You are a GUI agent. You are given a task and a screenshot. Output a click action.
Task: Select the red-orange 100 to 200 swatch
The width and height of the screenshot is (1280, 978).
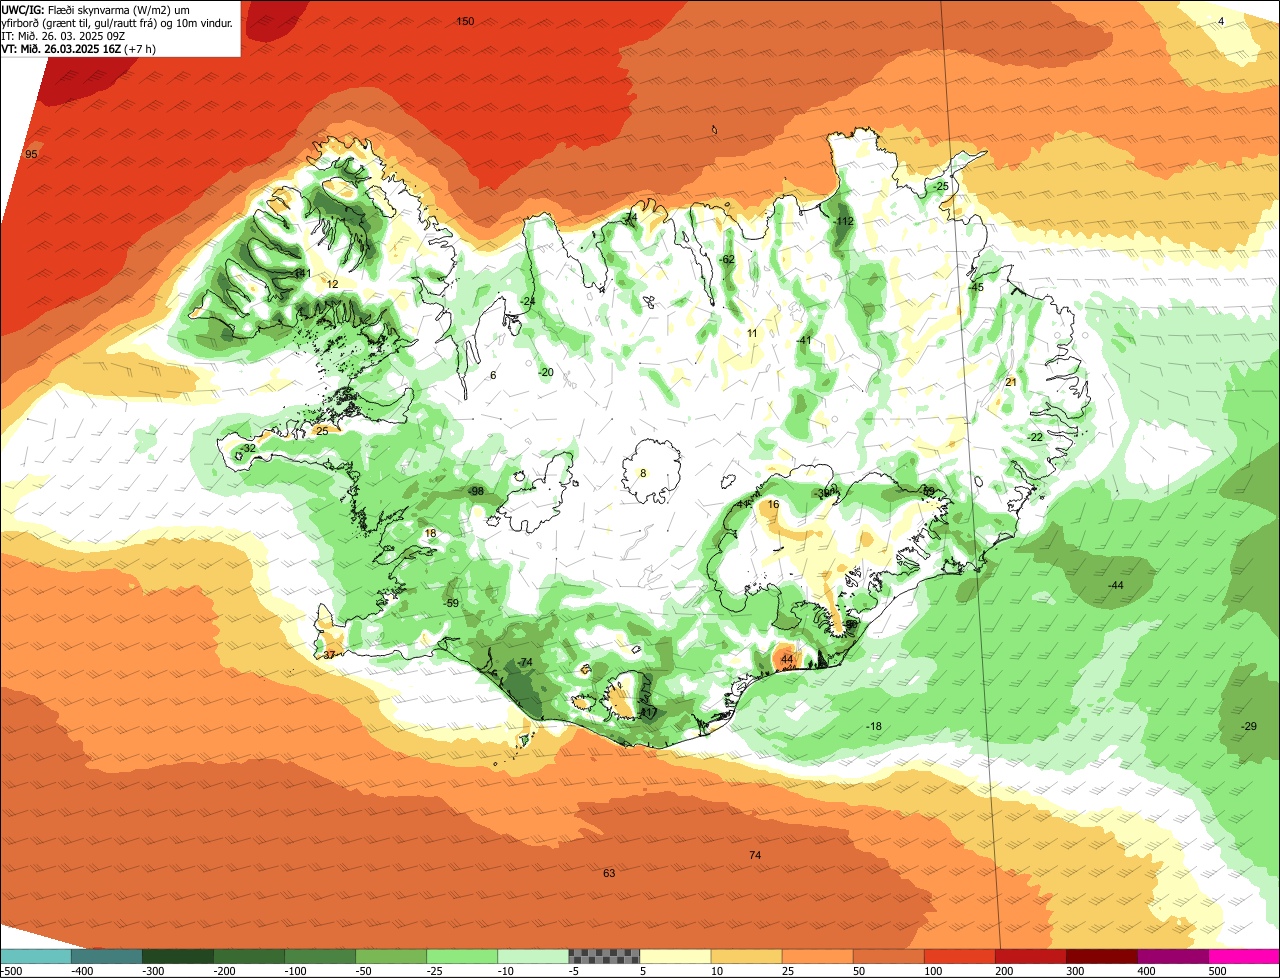point(959,955)
